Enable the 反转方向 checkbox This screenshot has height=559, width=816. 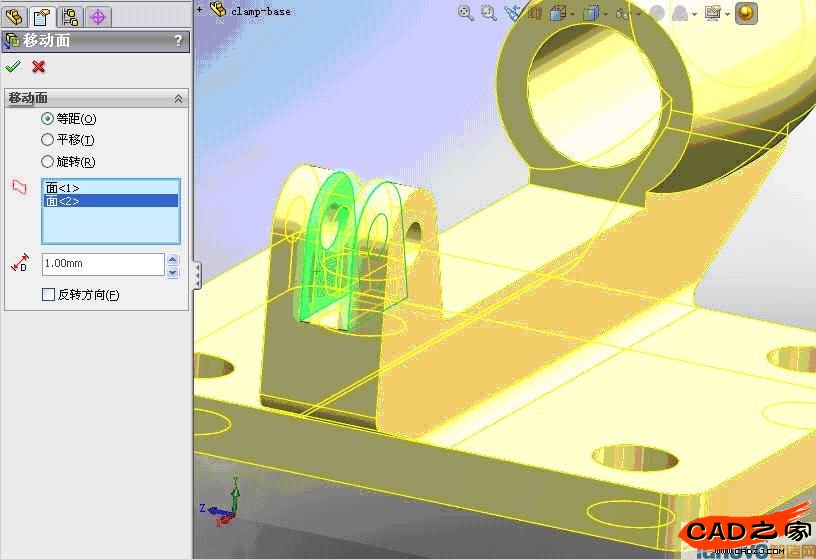tap(48, 295)
